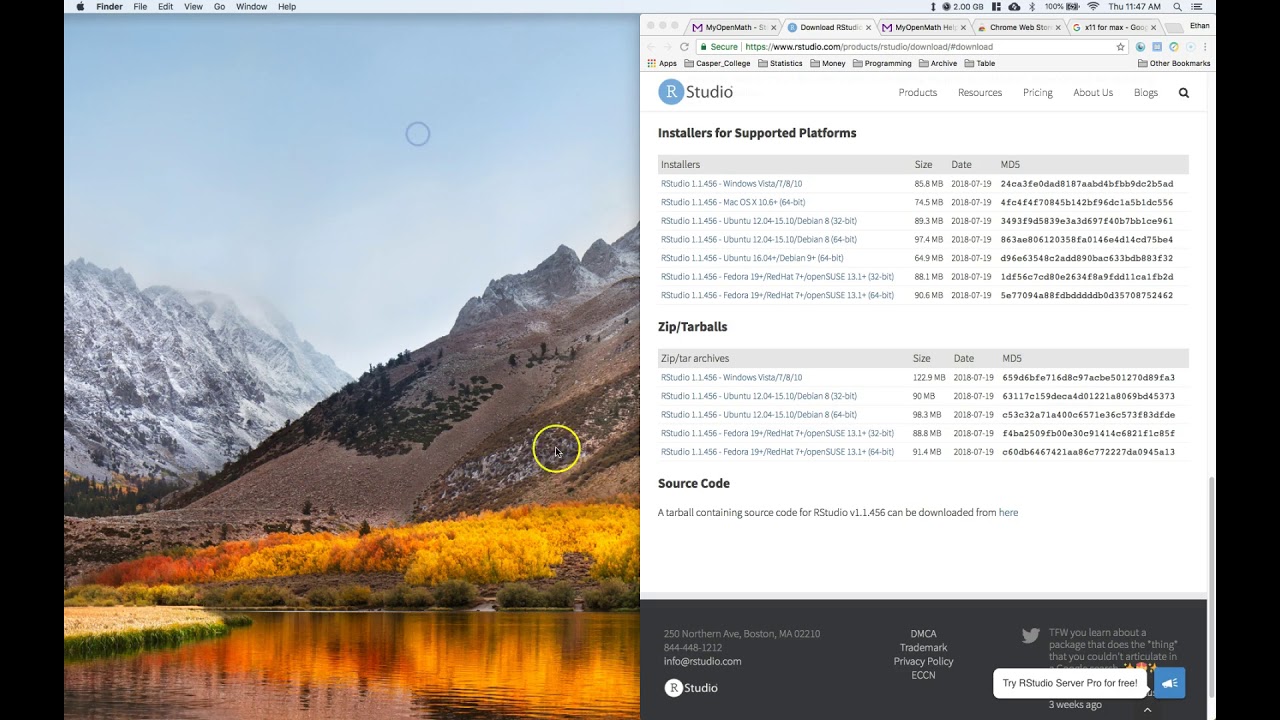Image resolution: width=1280 pixels, height=720 pixels.
Task: Download the Windows Vista/7/8/10 zip archive
Action: click(x=731, y=378)
